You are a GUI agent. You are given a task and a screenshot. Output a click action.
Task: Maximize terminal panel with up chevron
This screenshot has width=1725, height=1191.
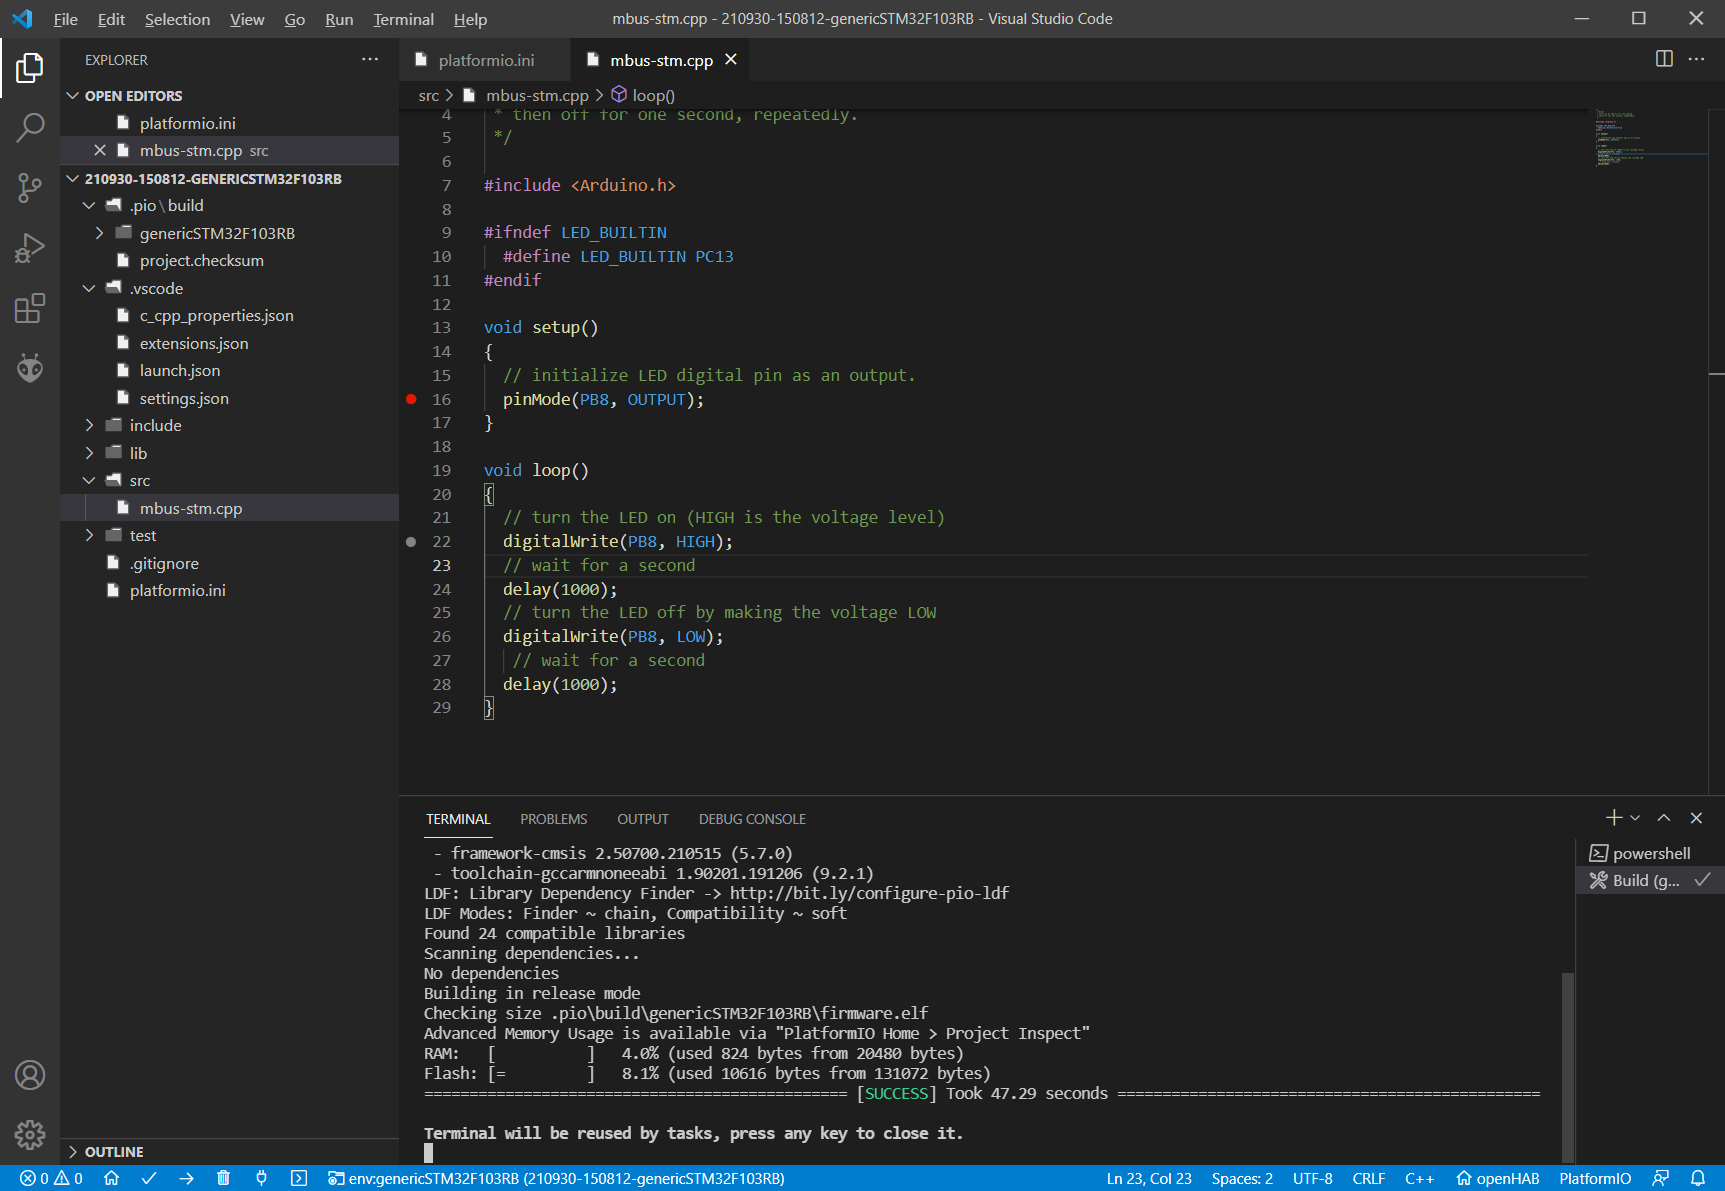tap(1664, 818)
